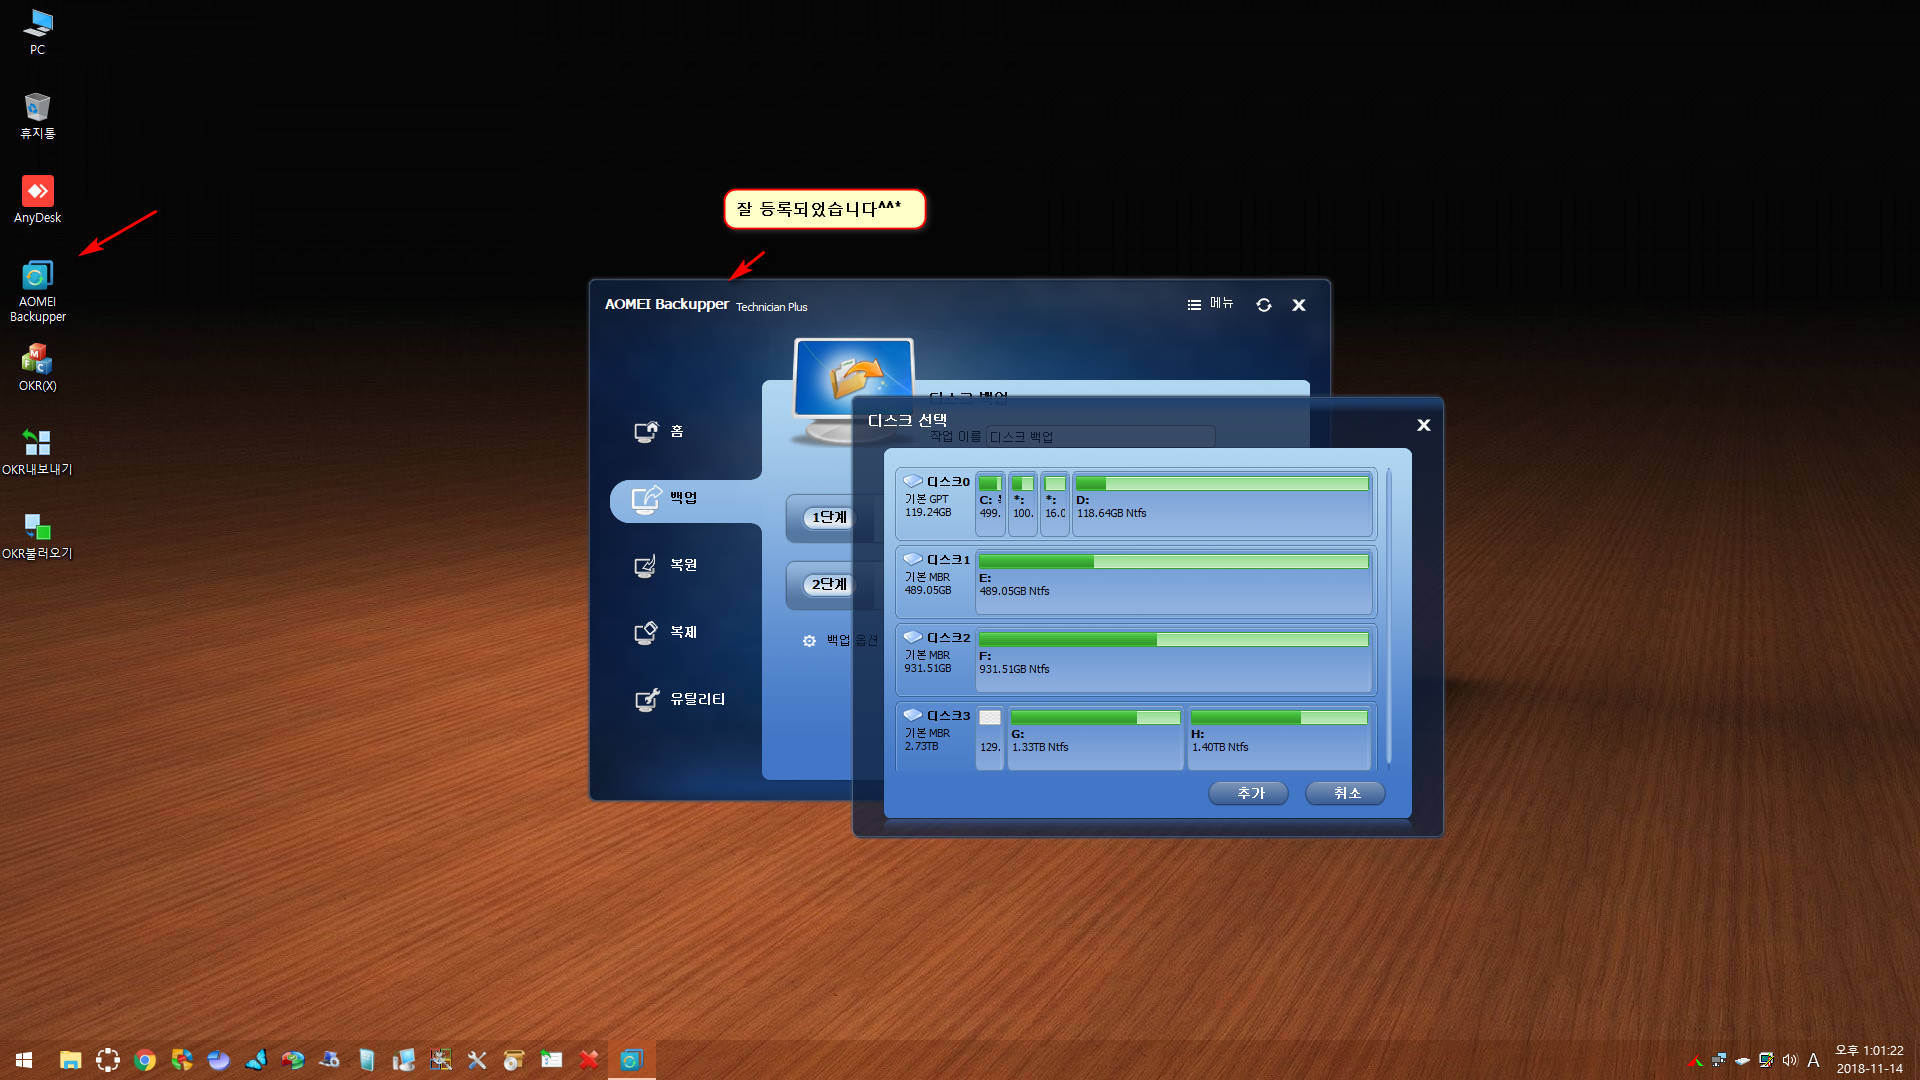Toggle the input language A indicator

(x=1813, y=1060)
